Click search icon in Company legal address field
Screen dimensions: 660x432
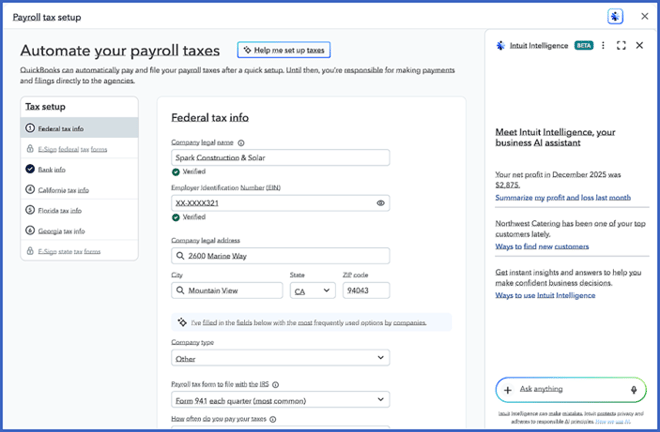point(180,256)
